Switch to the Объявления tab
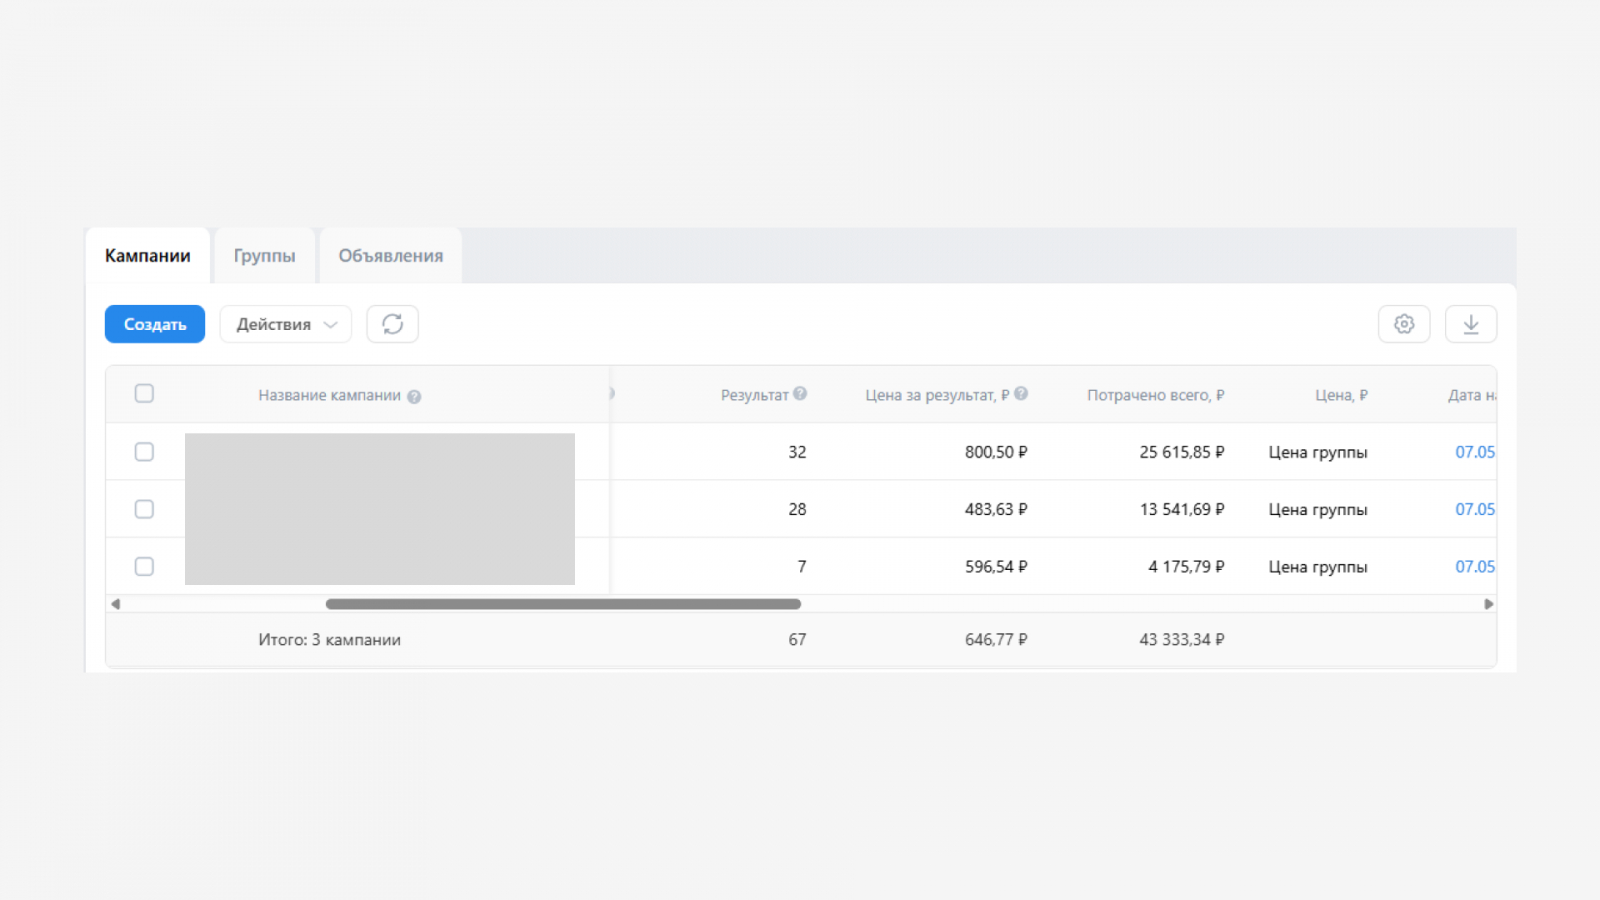 pos(390,256)
